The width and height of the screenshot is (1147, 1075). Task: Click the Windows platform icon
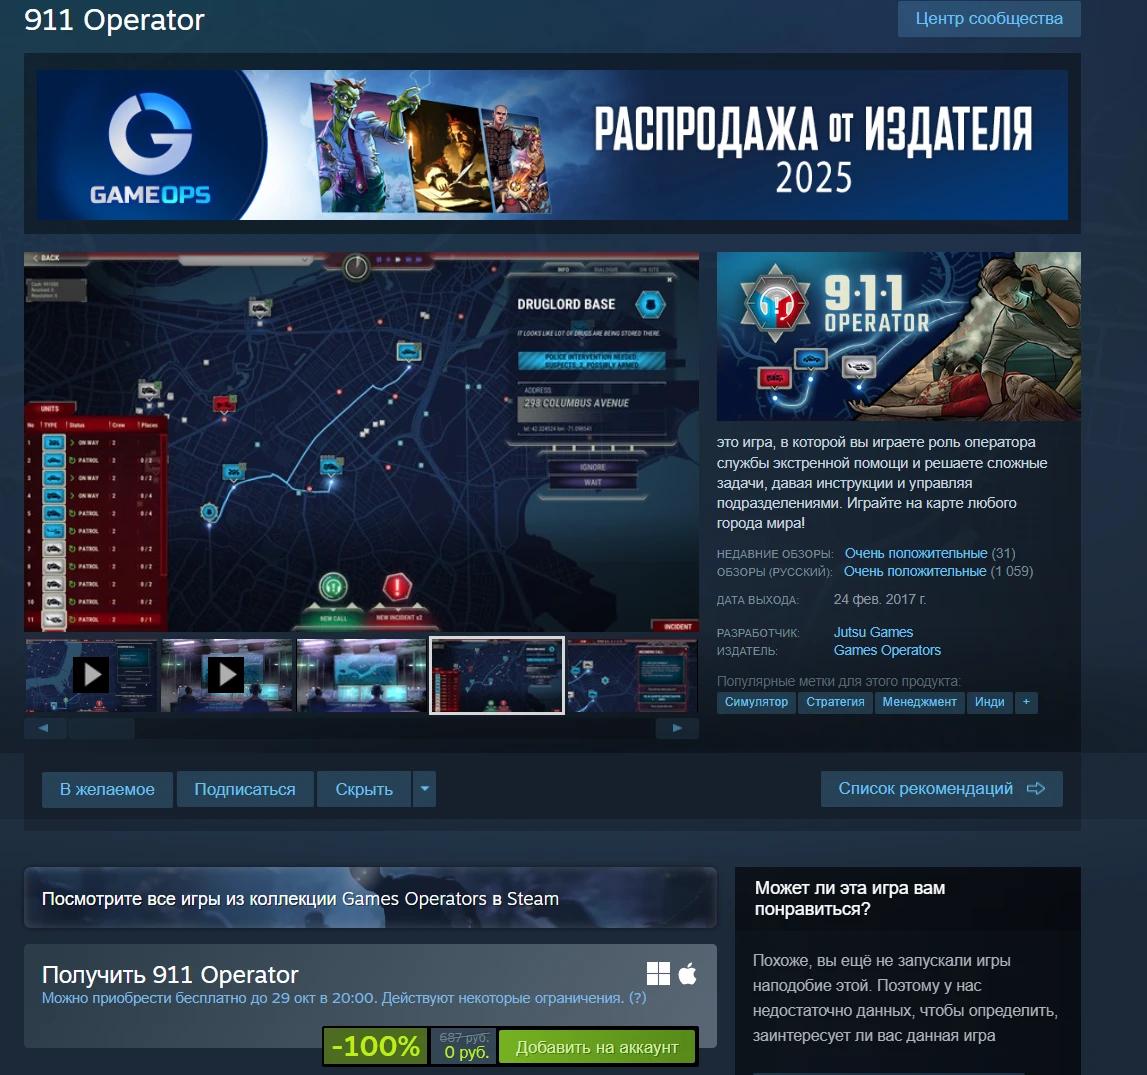(x=658, y=973)
